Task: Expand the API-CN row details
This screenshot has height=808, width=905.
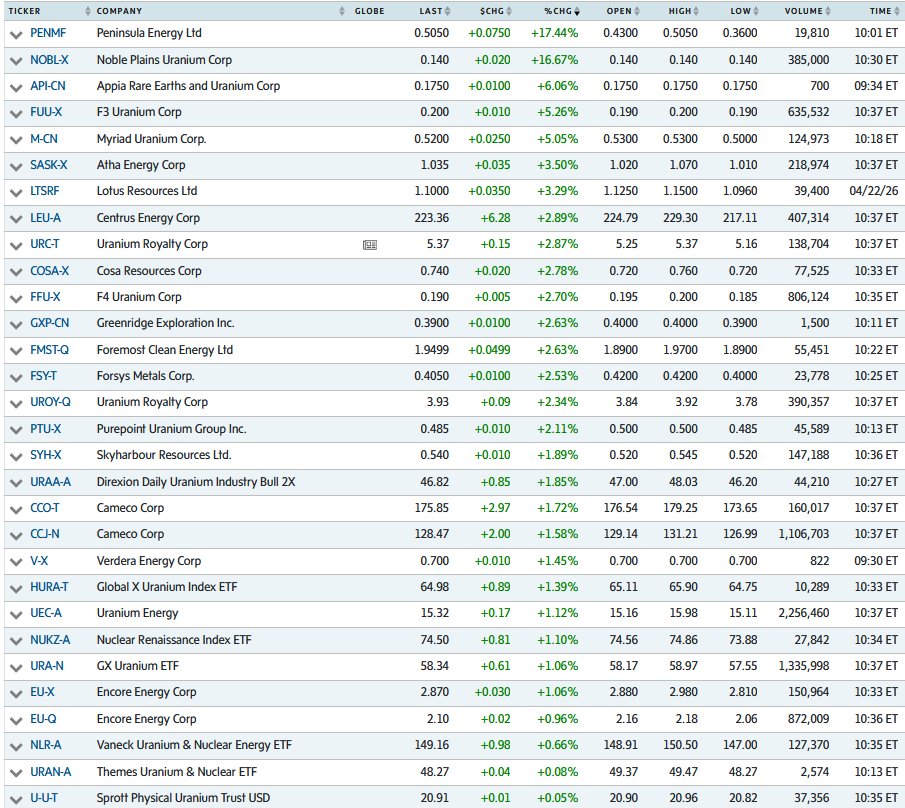Action: tap(16, 87)
